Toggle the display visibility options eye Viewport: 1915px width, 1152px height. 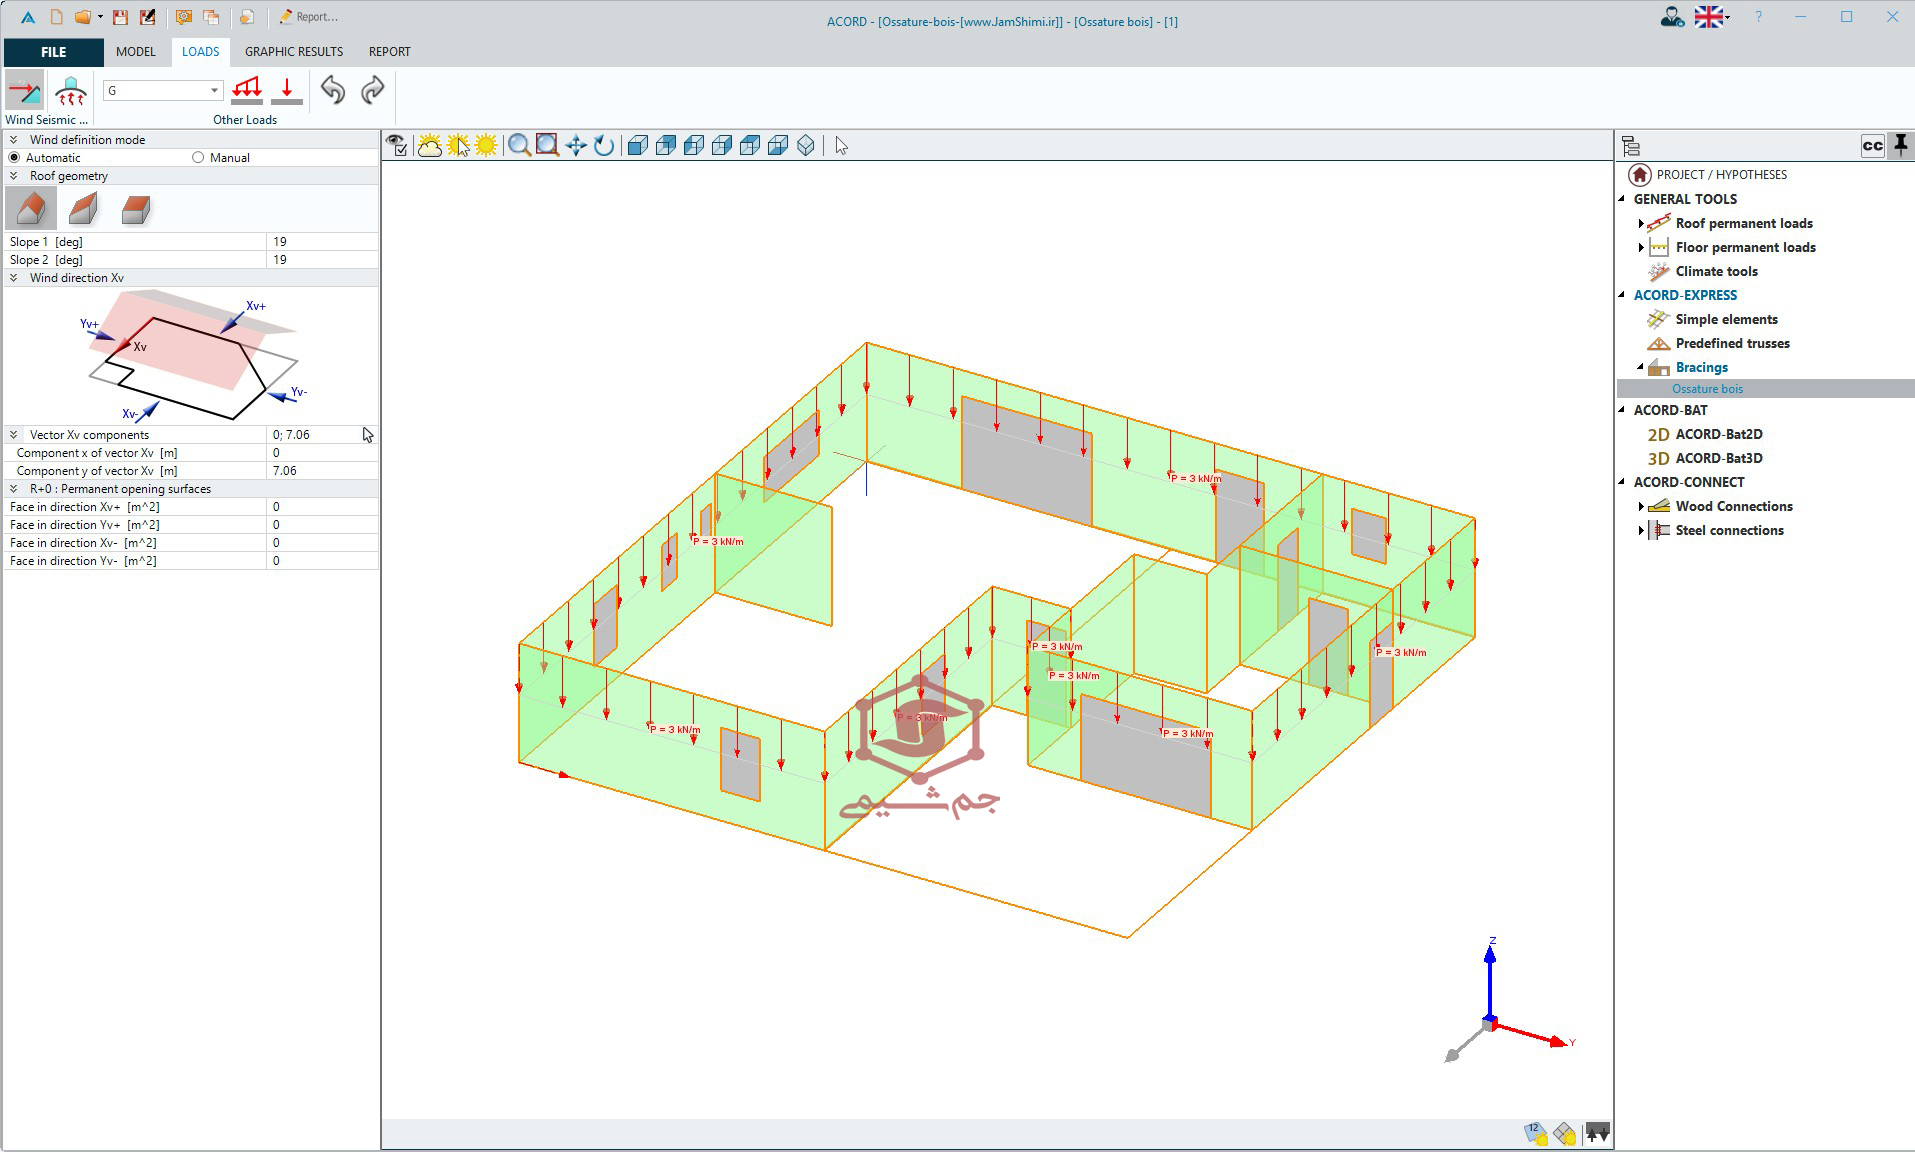click(x=397, y=146)
